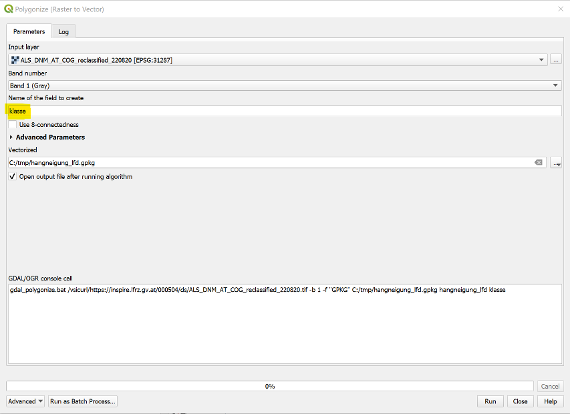Uncheck Open output file after running algorithm
The image size is (570, 414).
click(x=13, y=176)
